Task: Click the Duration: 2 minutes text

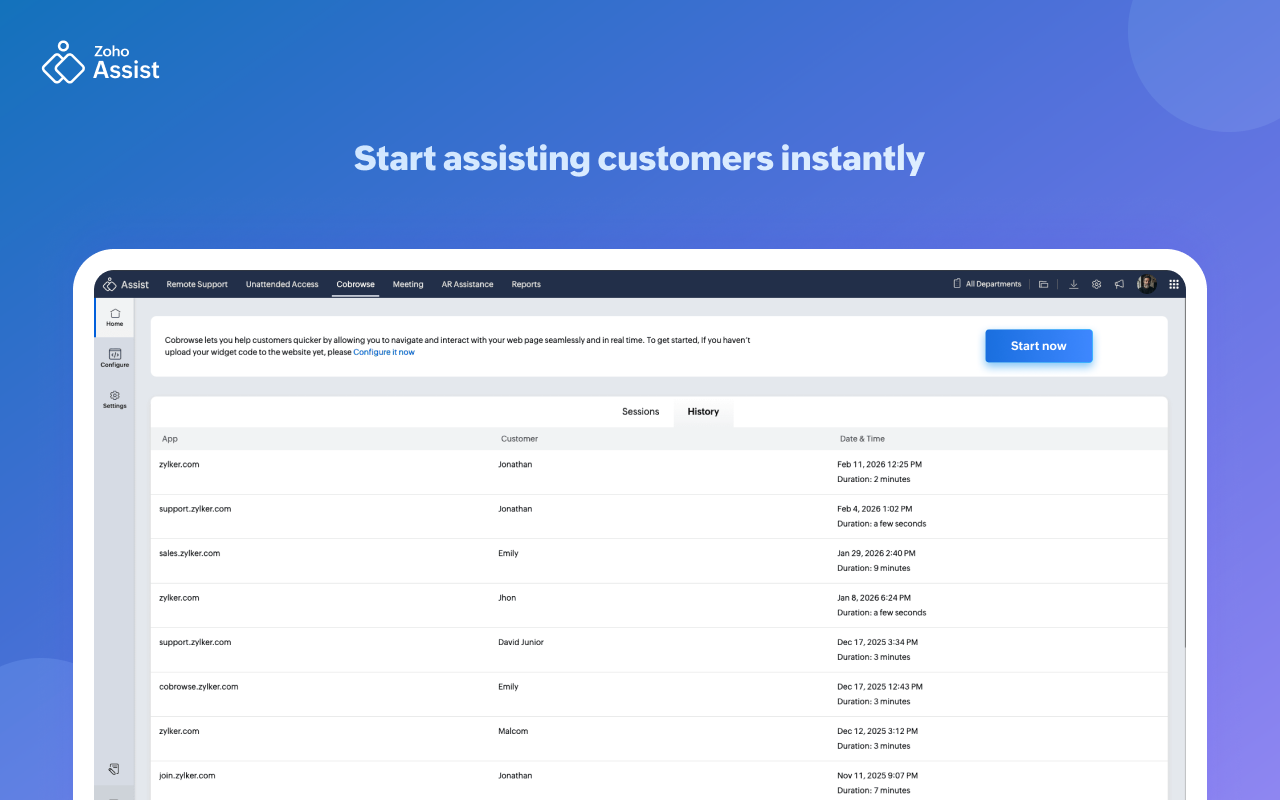Action: coord(874,479)
